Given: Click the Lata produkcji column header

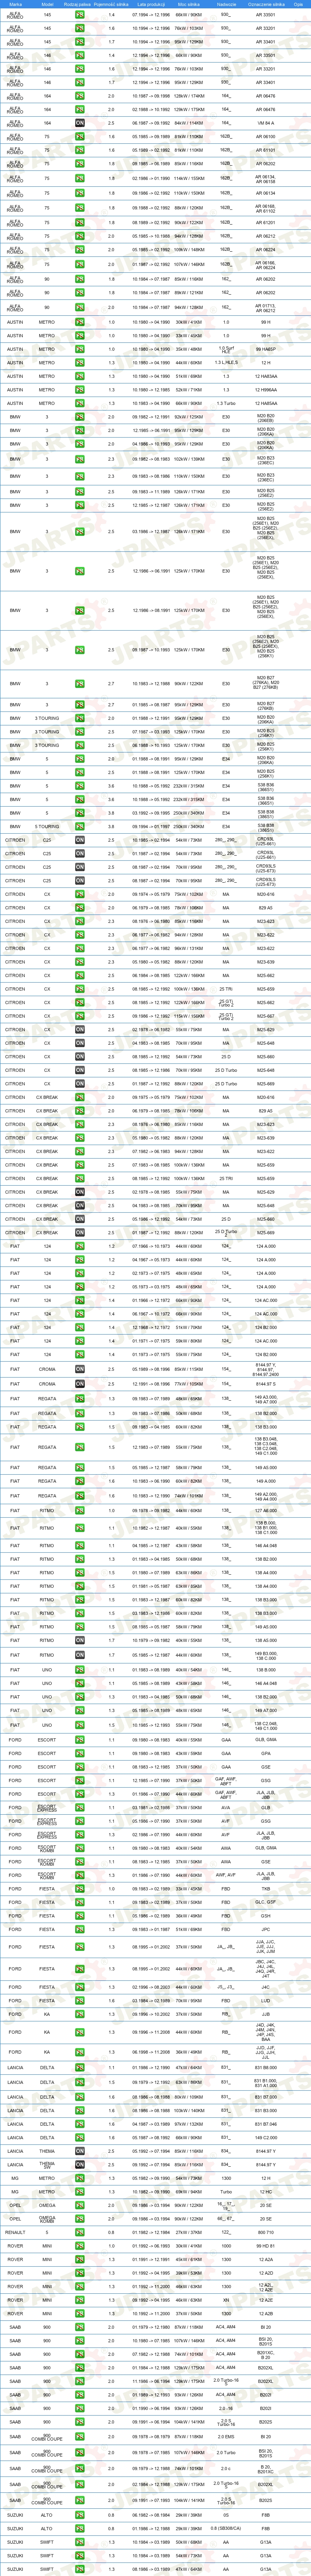Looking at the screenshot, I should click(x=151, y=4).
